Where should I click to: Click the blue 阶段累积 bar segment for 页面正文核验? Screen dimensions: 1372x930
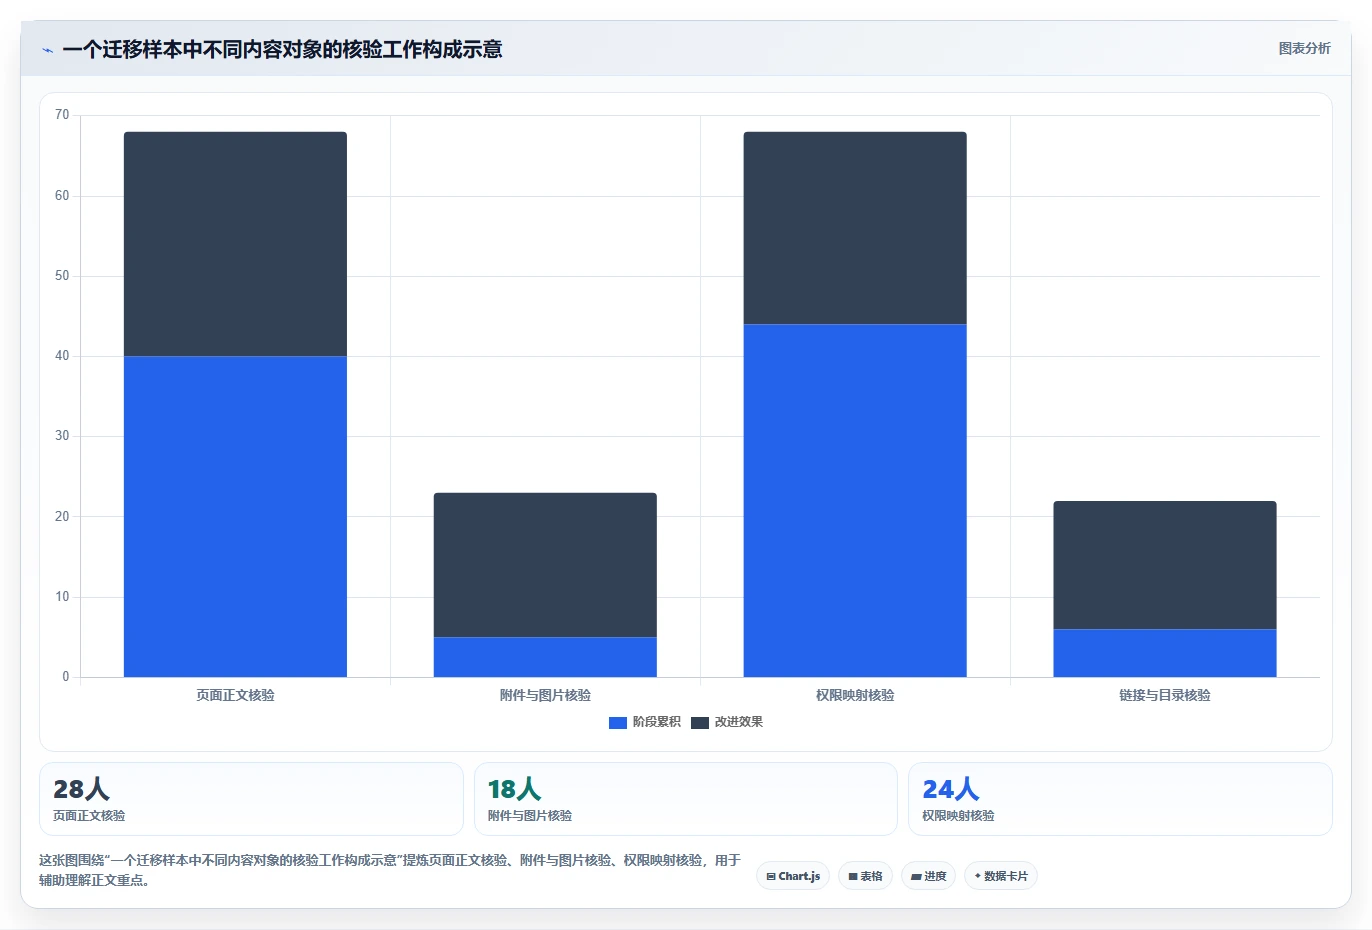point(235,516)
